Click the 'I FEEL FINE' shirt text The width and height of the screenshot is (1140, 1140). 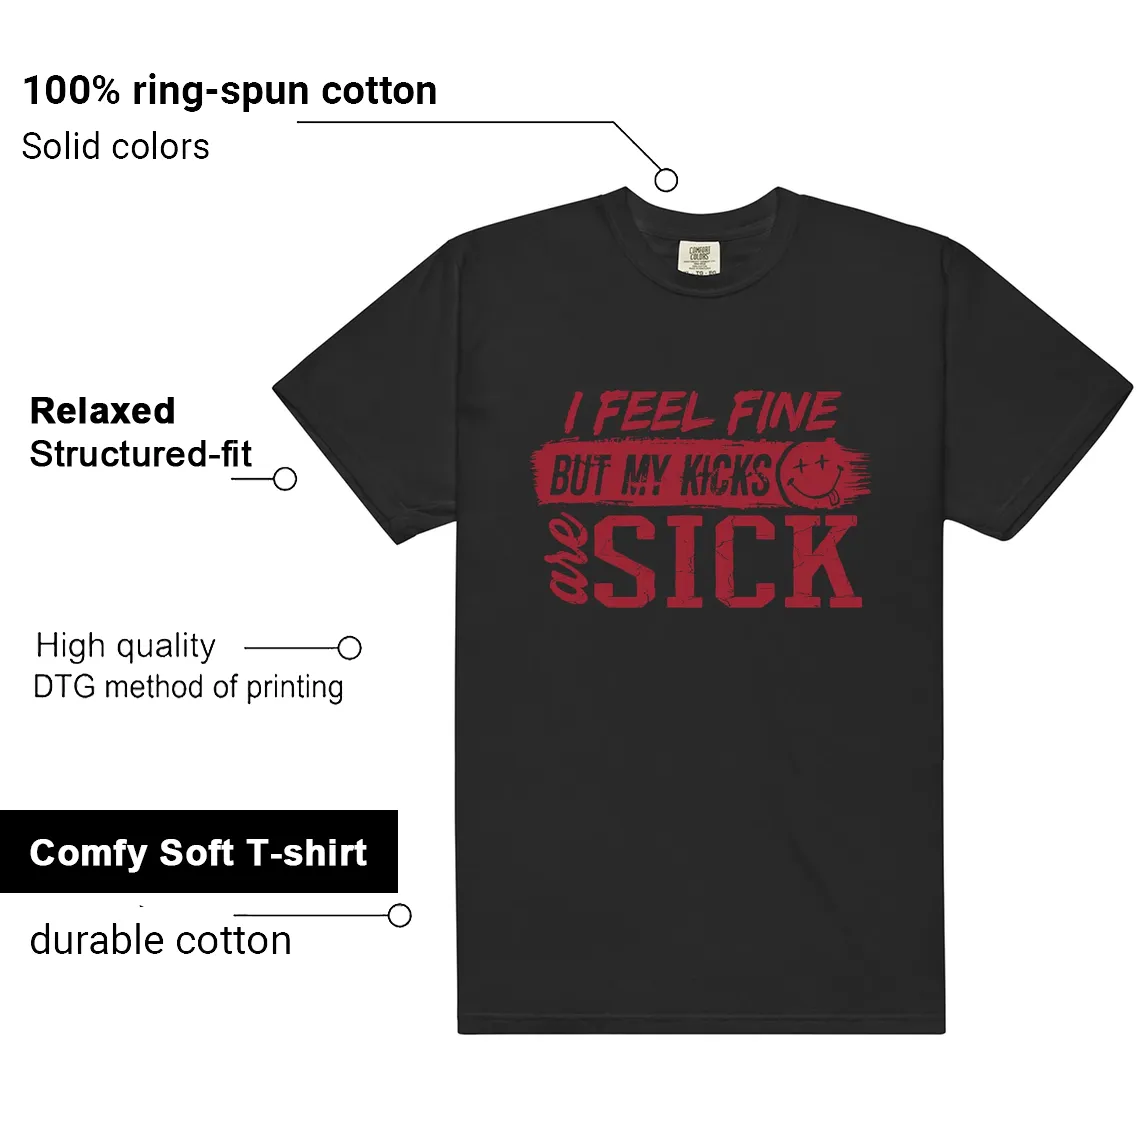click(702, 412)
